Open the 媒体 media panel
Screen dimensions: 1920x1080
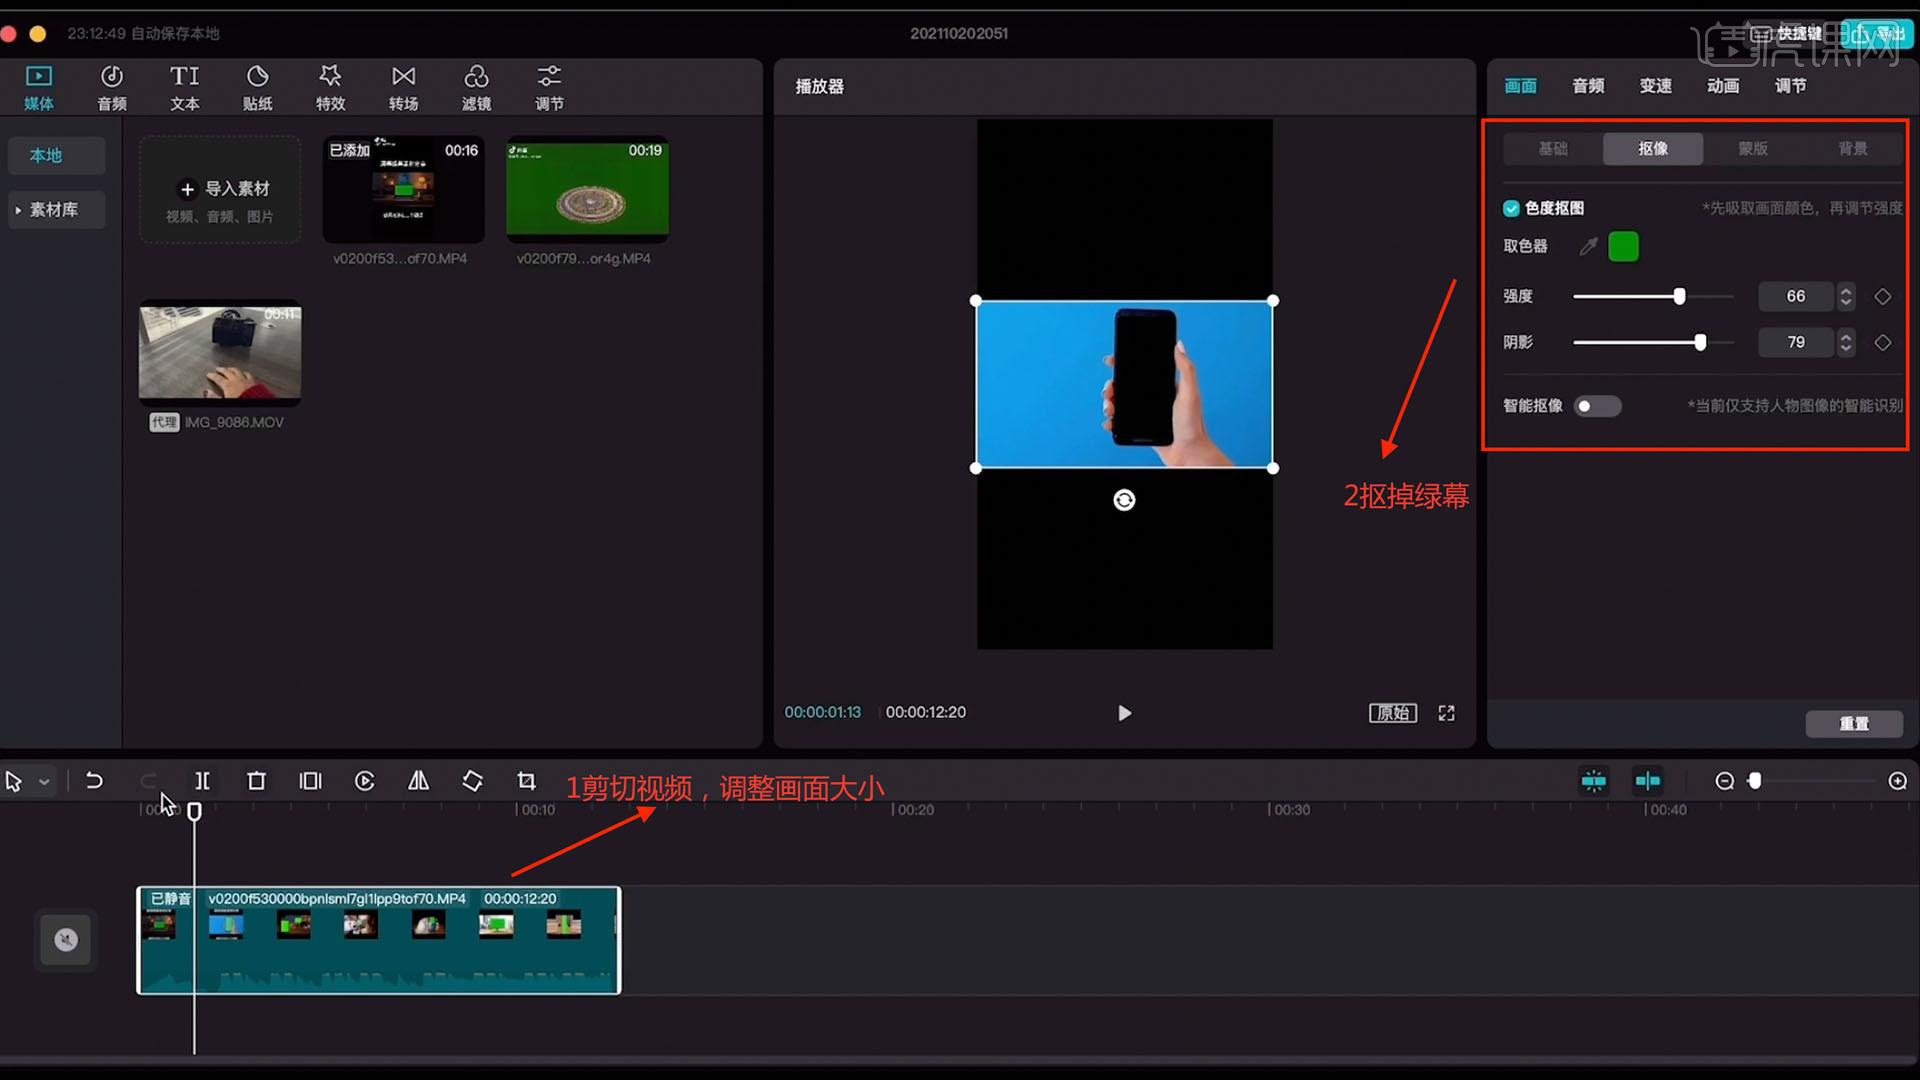39,87
